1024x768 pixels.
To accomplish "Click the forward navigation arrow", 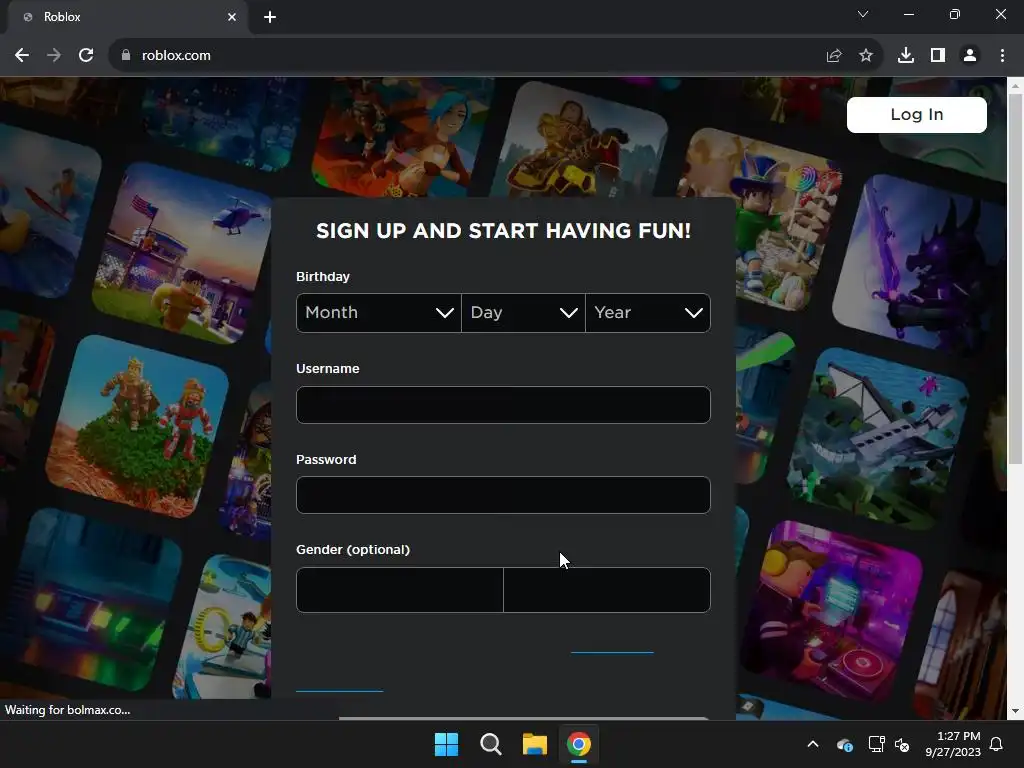I will [54, 56].
